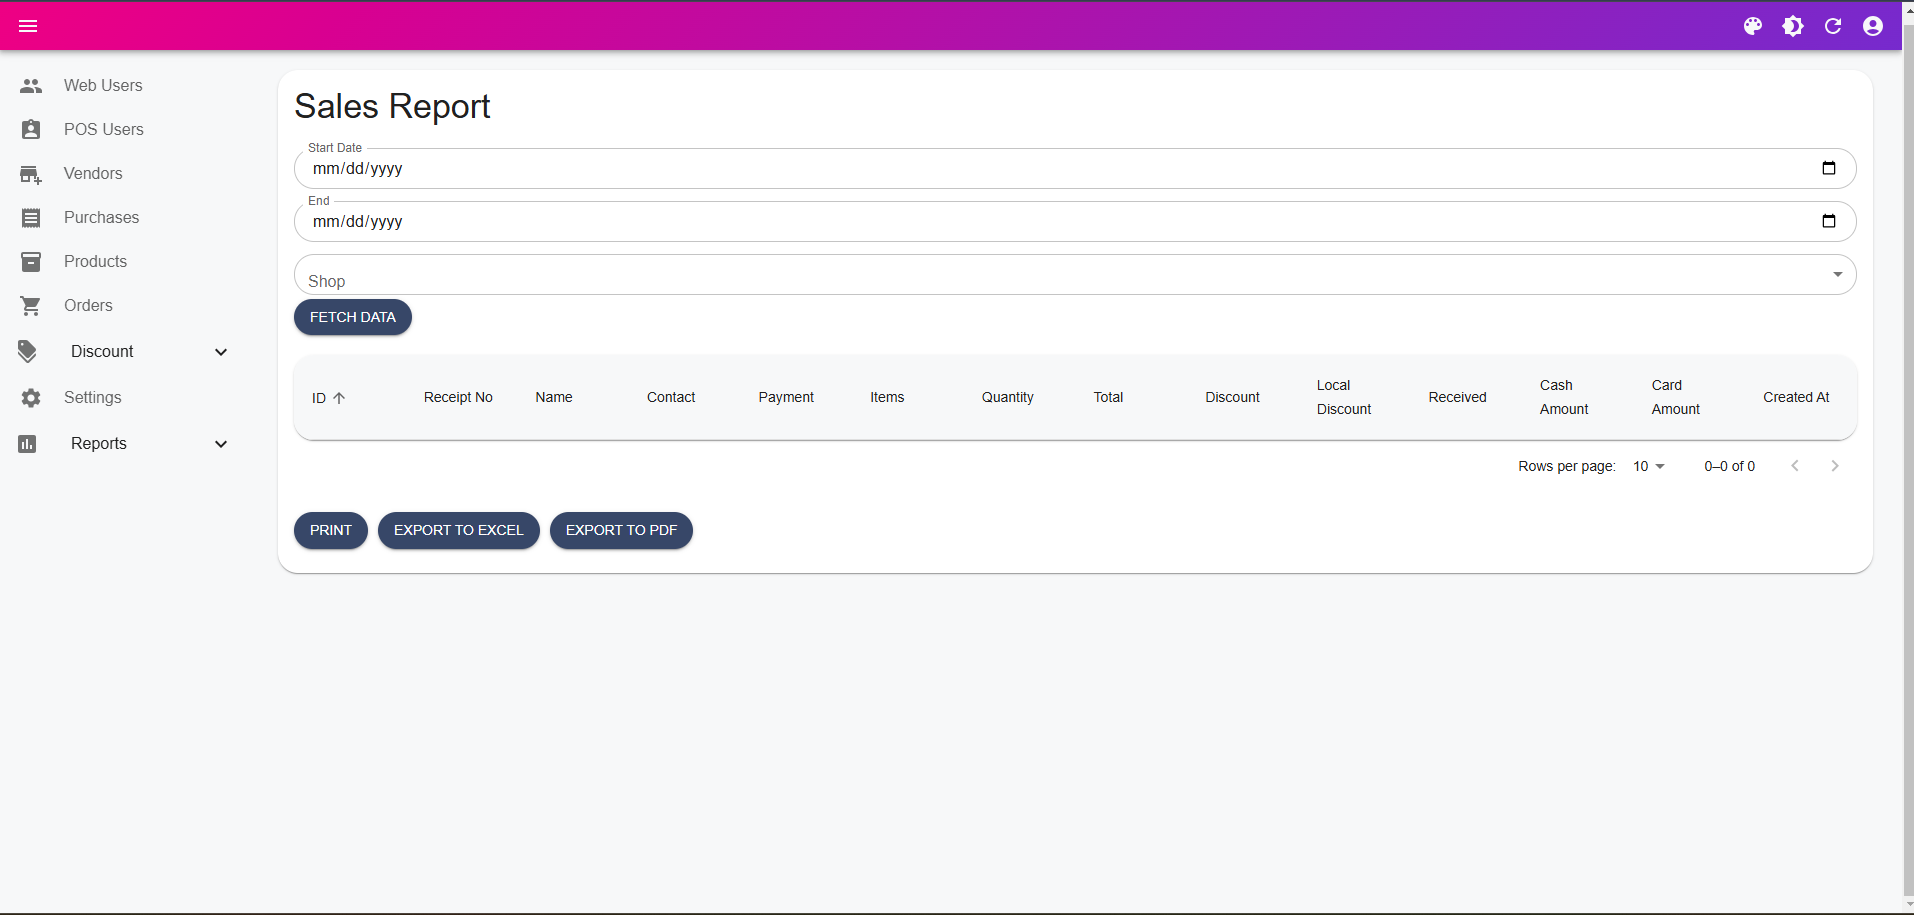Viewport: 1914px width, 915px height.
Task: Open the End date calendar picker
Action: point(1829,221)
